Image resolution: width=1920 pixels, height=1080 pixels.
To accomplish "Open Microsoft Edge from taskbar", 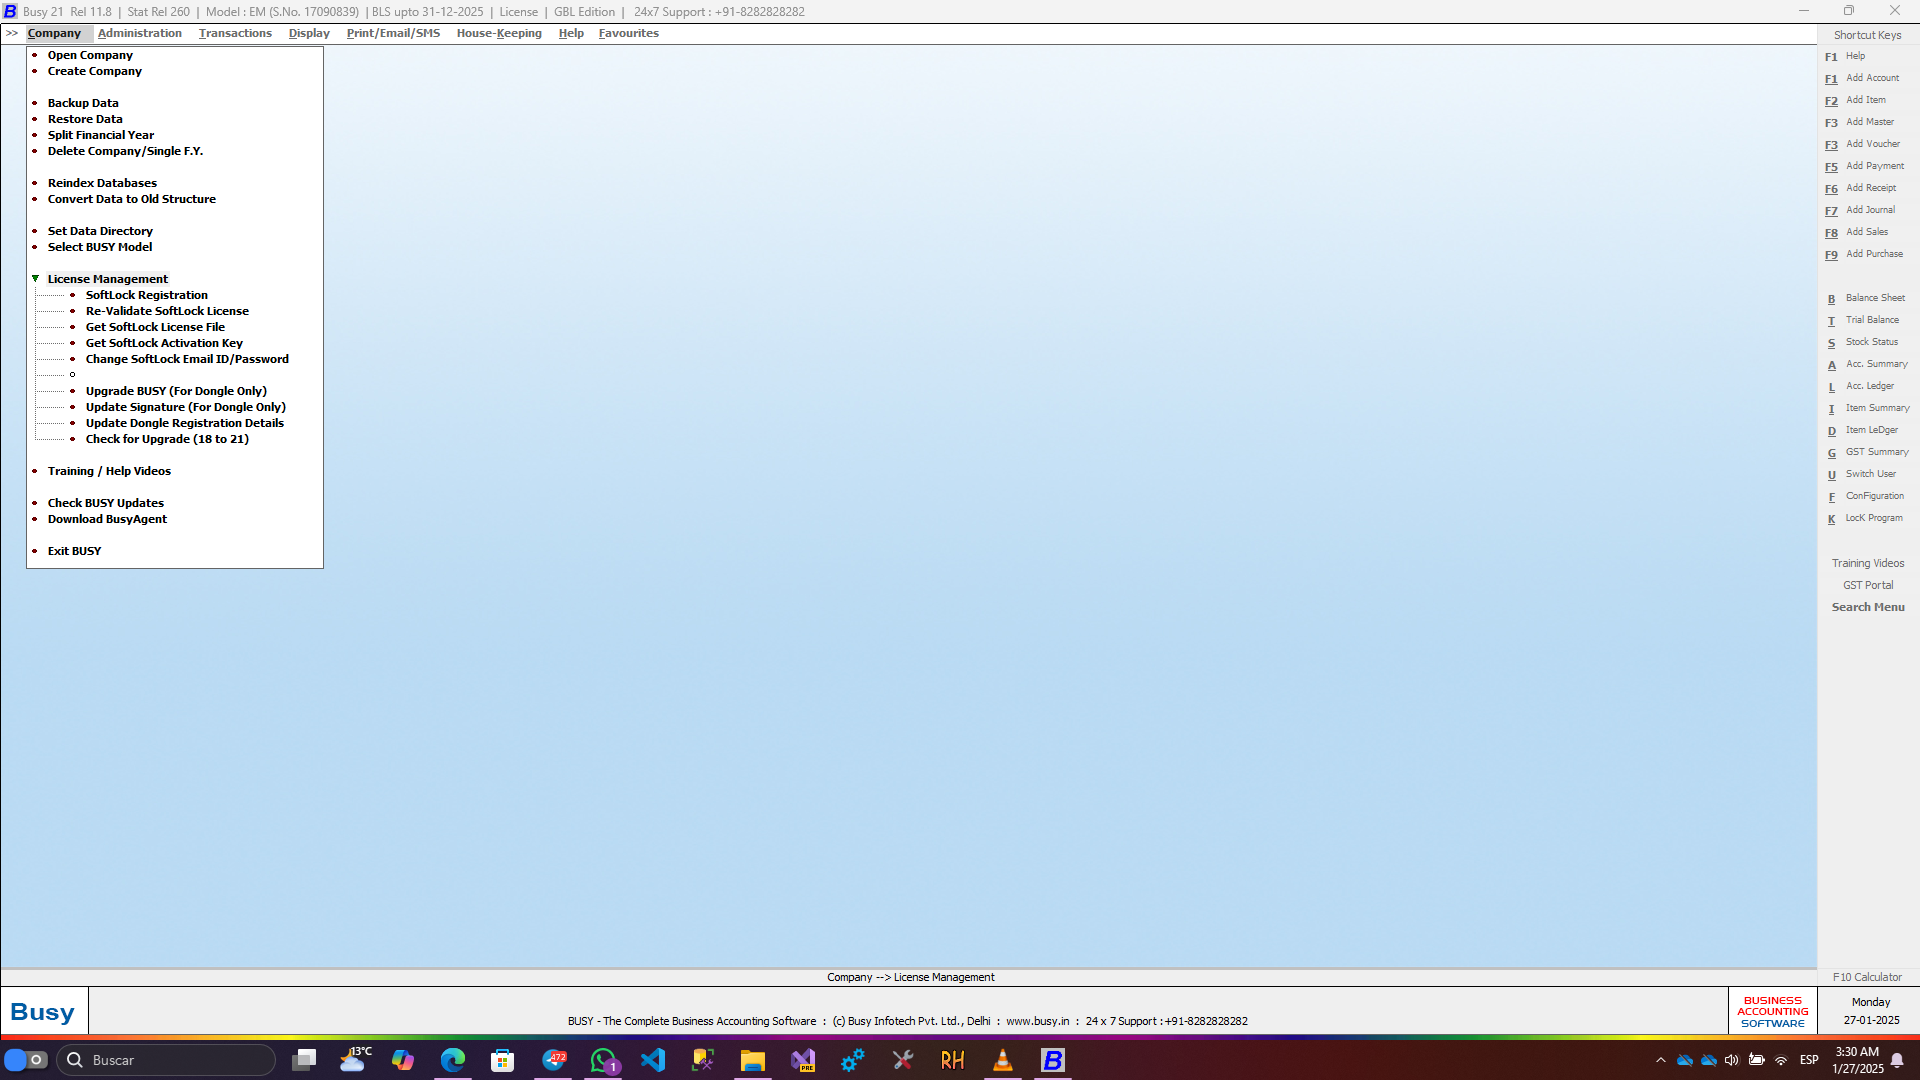I will 453,1060.
